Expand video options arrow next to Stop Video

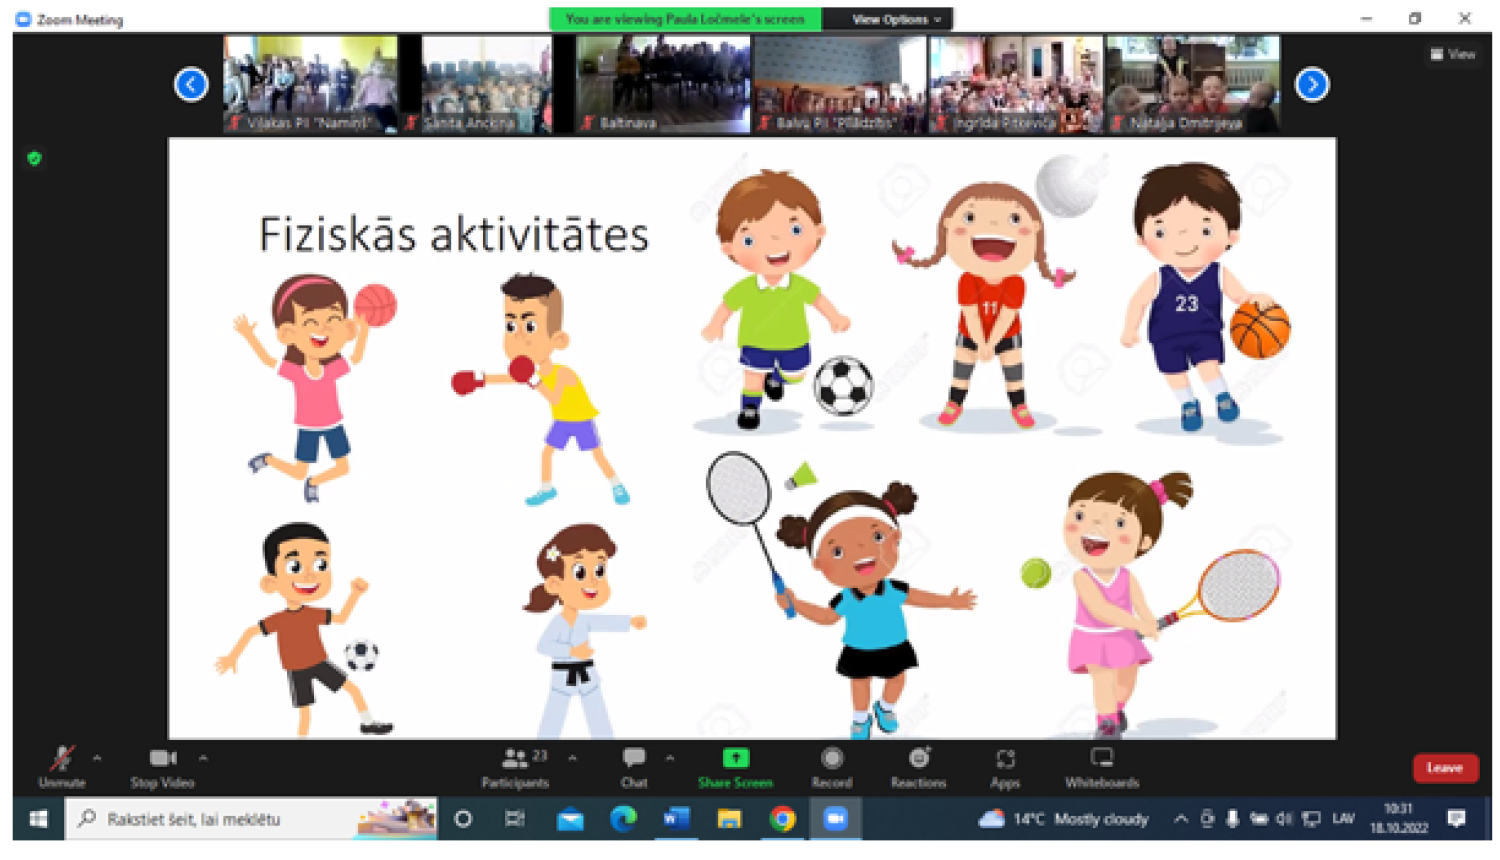[x=203, y=759]
